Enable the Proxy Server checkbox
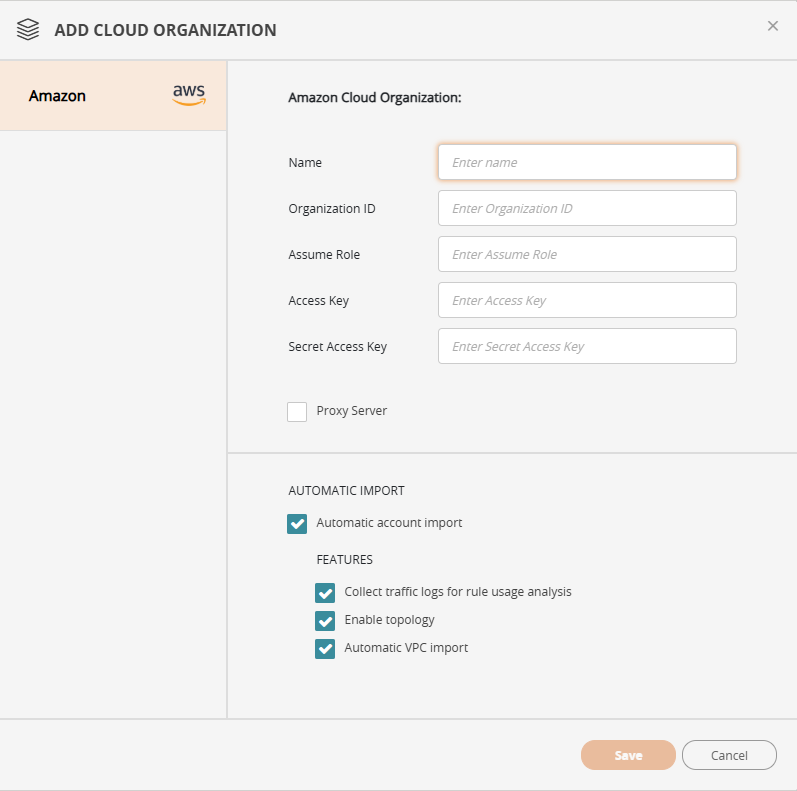Viewport: 797px width, 791px height. pyautogui.click(x=297, y=412)
